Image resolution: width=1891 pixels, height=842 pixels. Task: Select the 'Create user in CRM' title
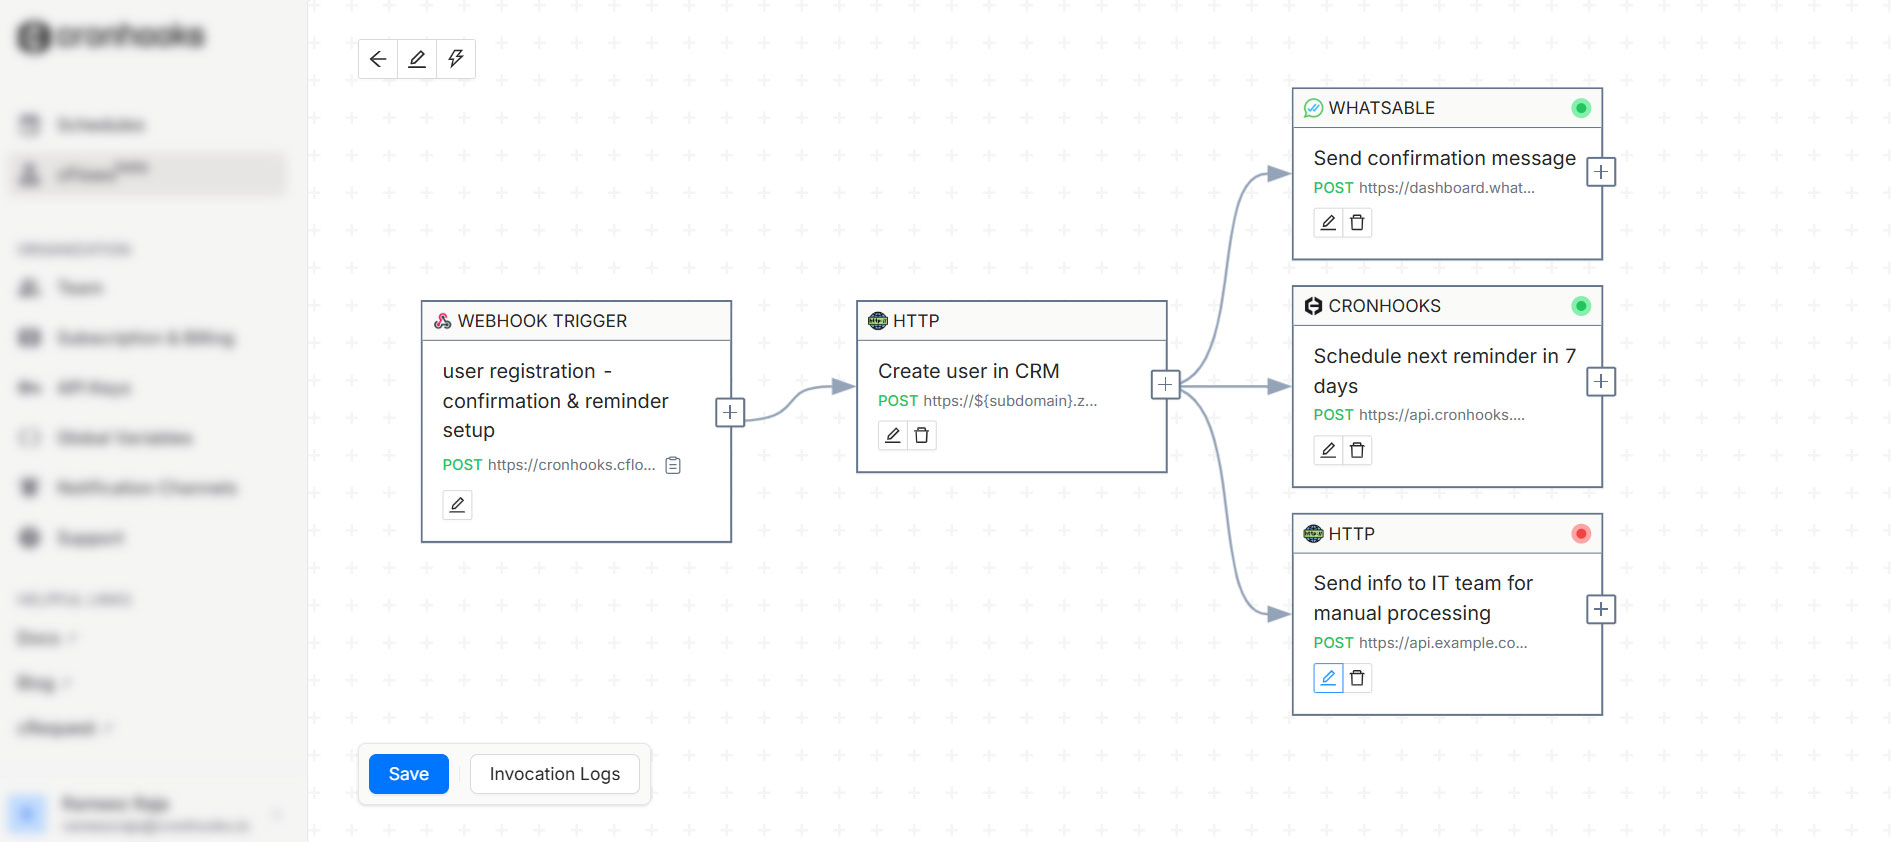coord(968,371)
